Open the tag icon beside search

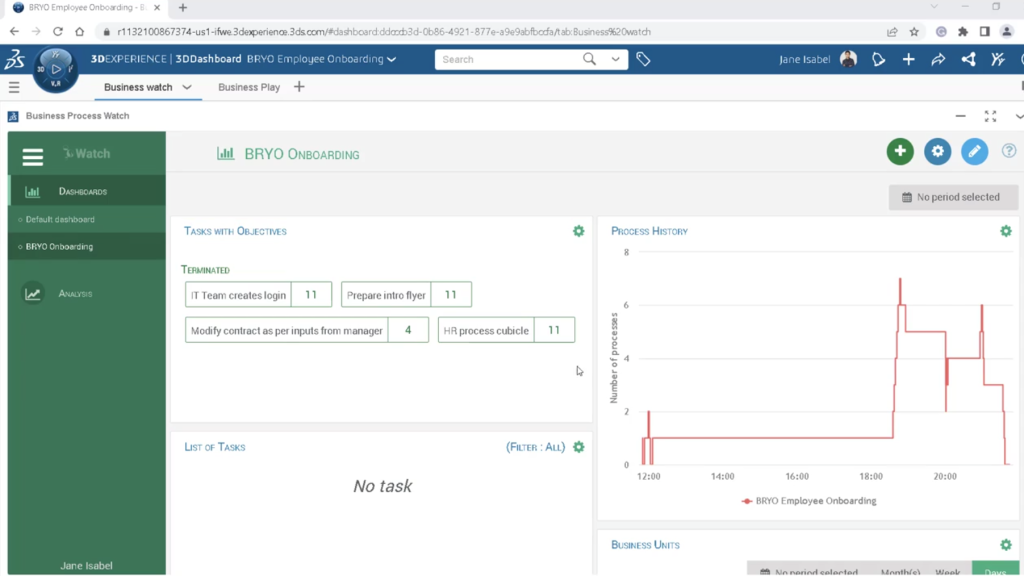tap(643, 59)
